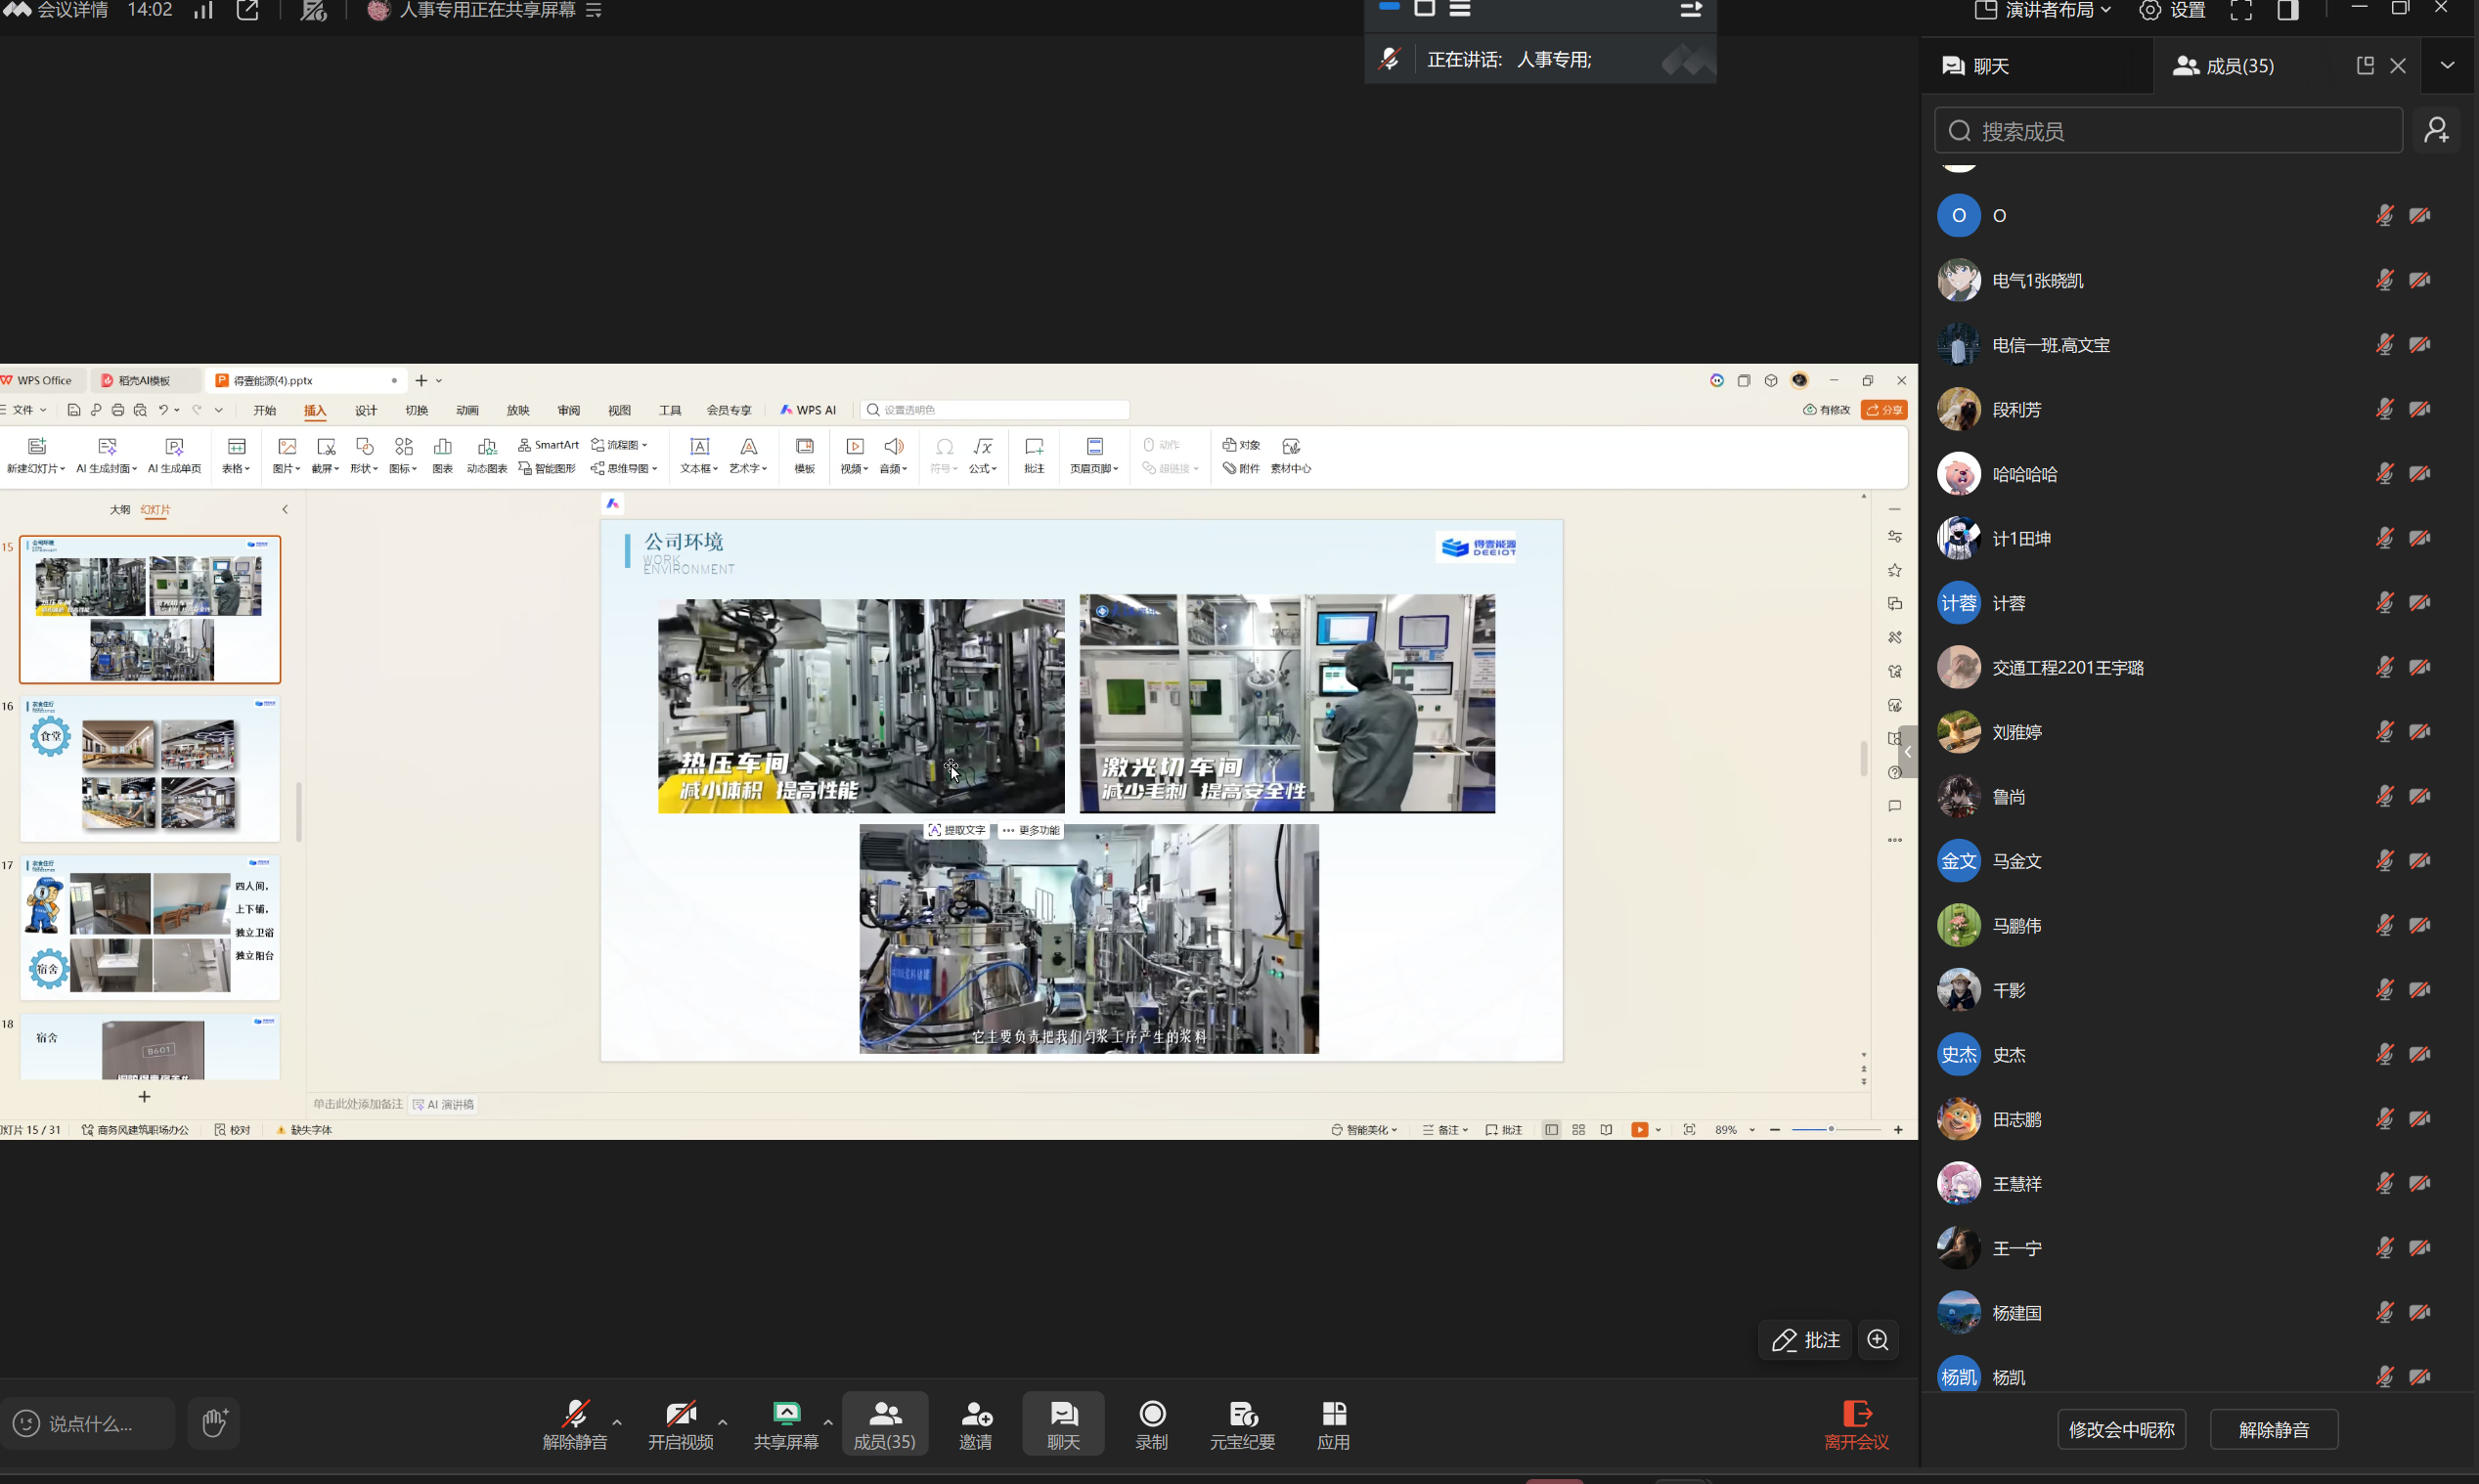Pop out the members panel

coord(2365,66)
